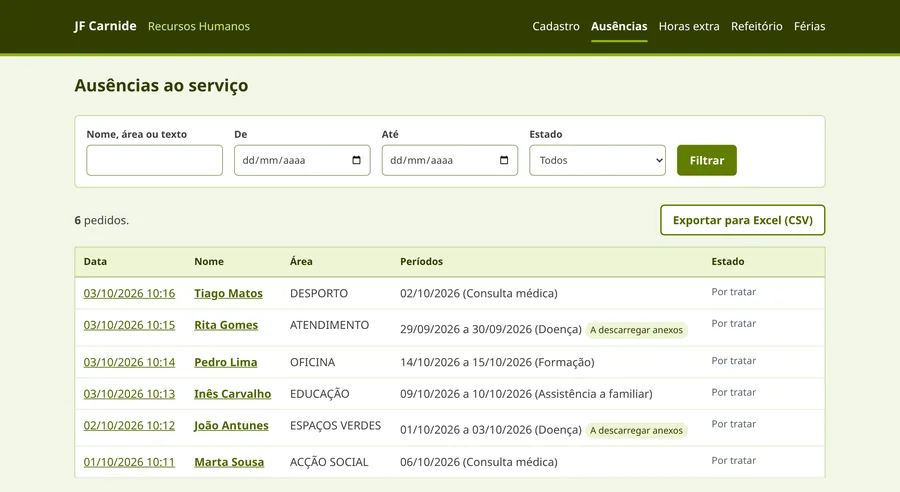
Task: Go to the Cadastro menu
Action: click(x=556, y=26)
